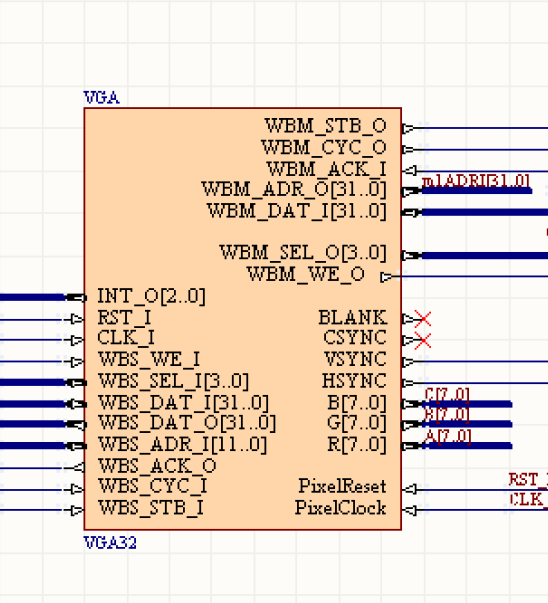Click the WBS_ACK_O output pin arrow
Viewport: 548px width, 603px height.
(x=78, y=468)
